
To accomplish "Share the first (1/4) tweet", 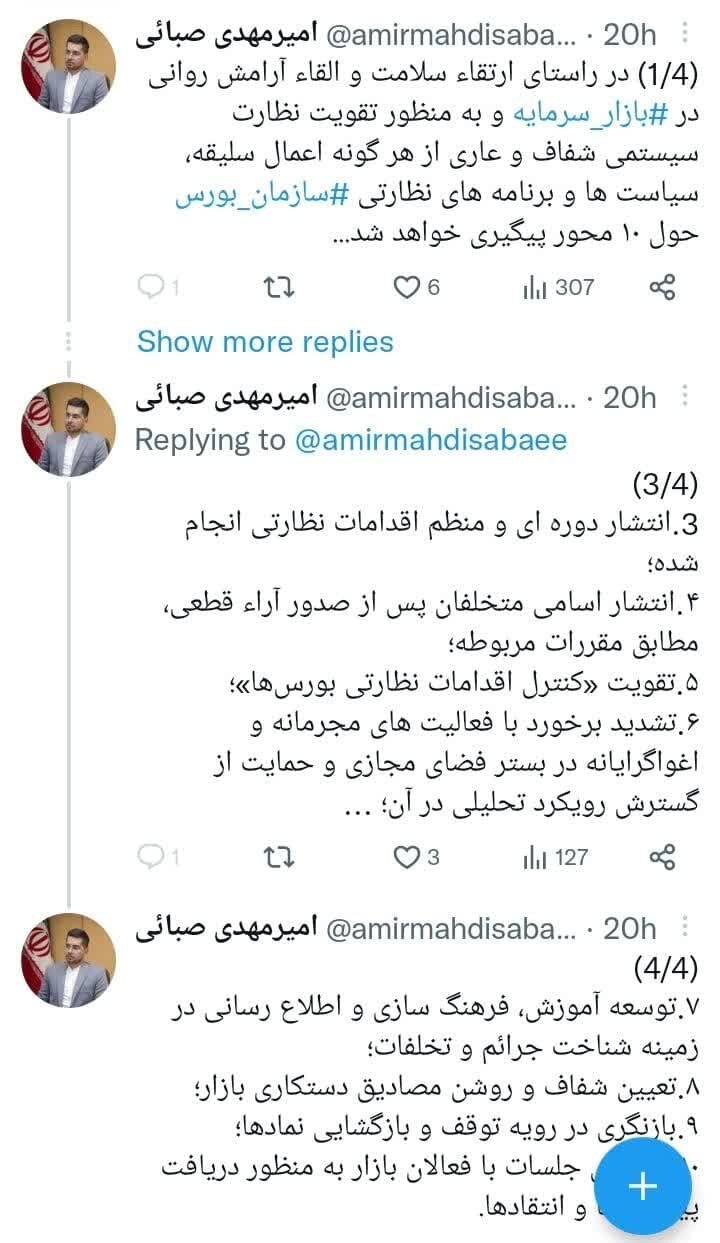I will [x=662, y=288].
